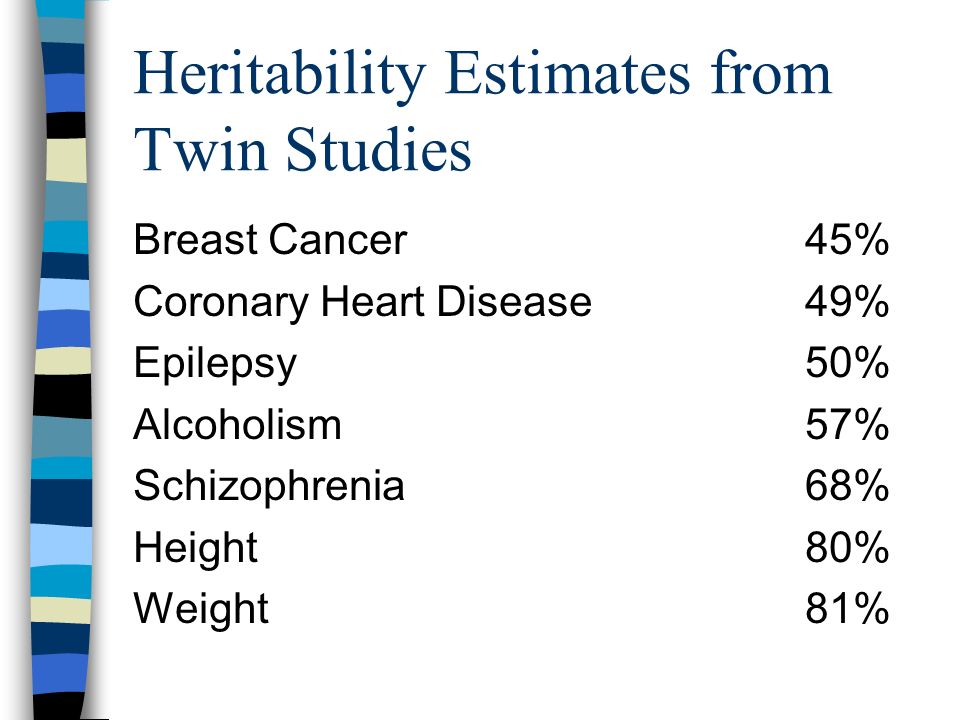Click the Coronary Heart Disease text
960x720 pixels.
point(362,302)
